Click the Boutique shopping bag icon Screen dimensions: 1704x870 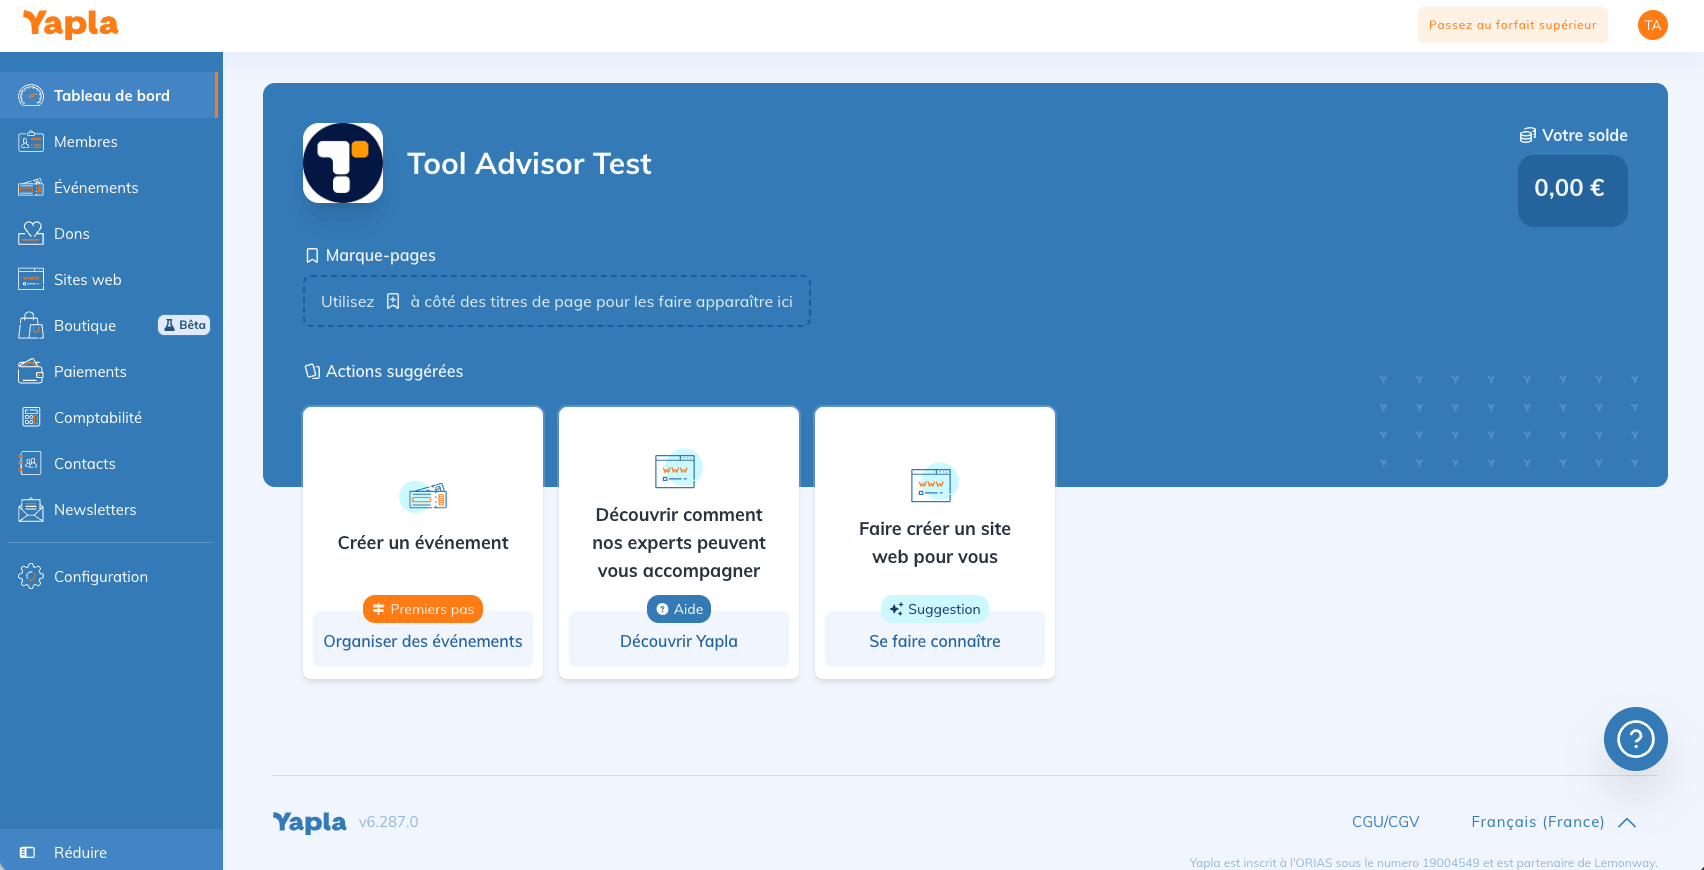click(31, 325)
